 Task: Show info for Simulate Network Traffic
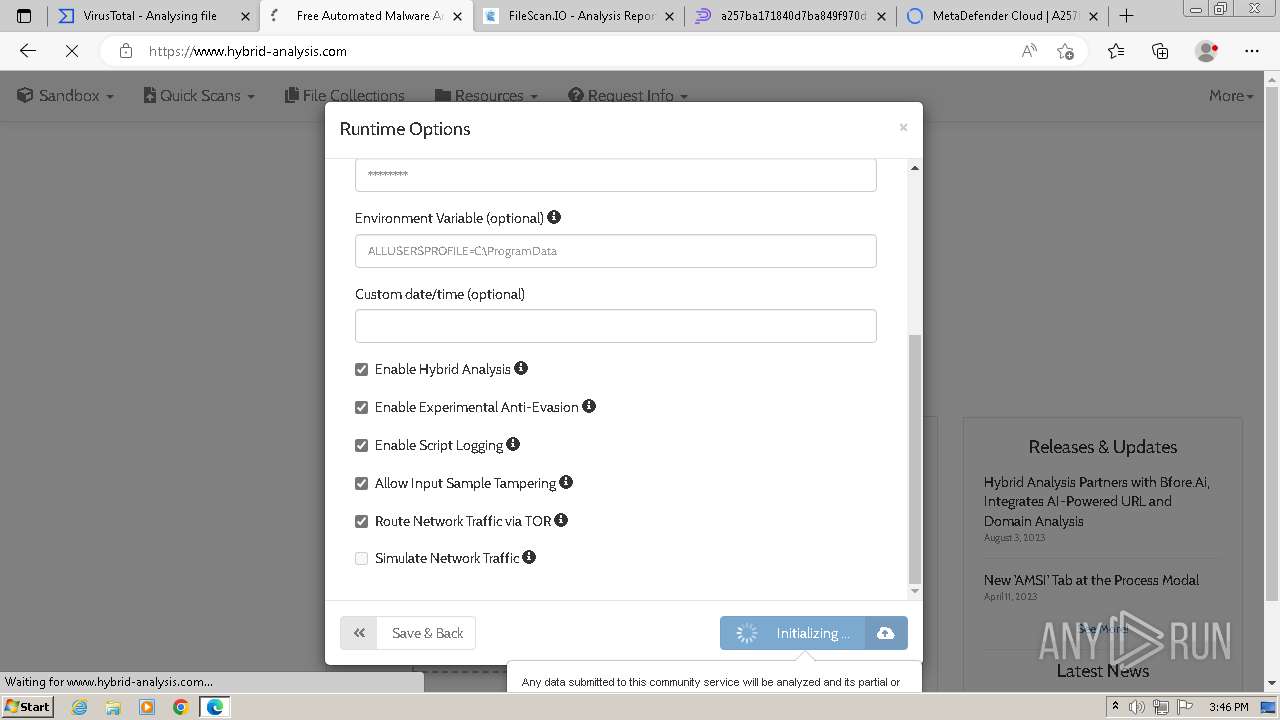pyautogui.click(x=529, y=557)
